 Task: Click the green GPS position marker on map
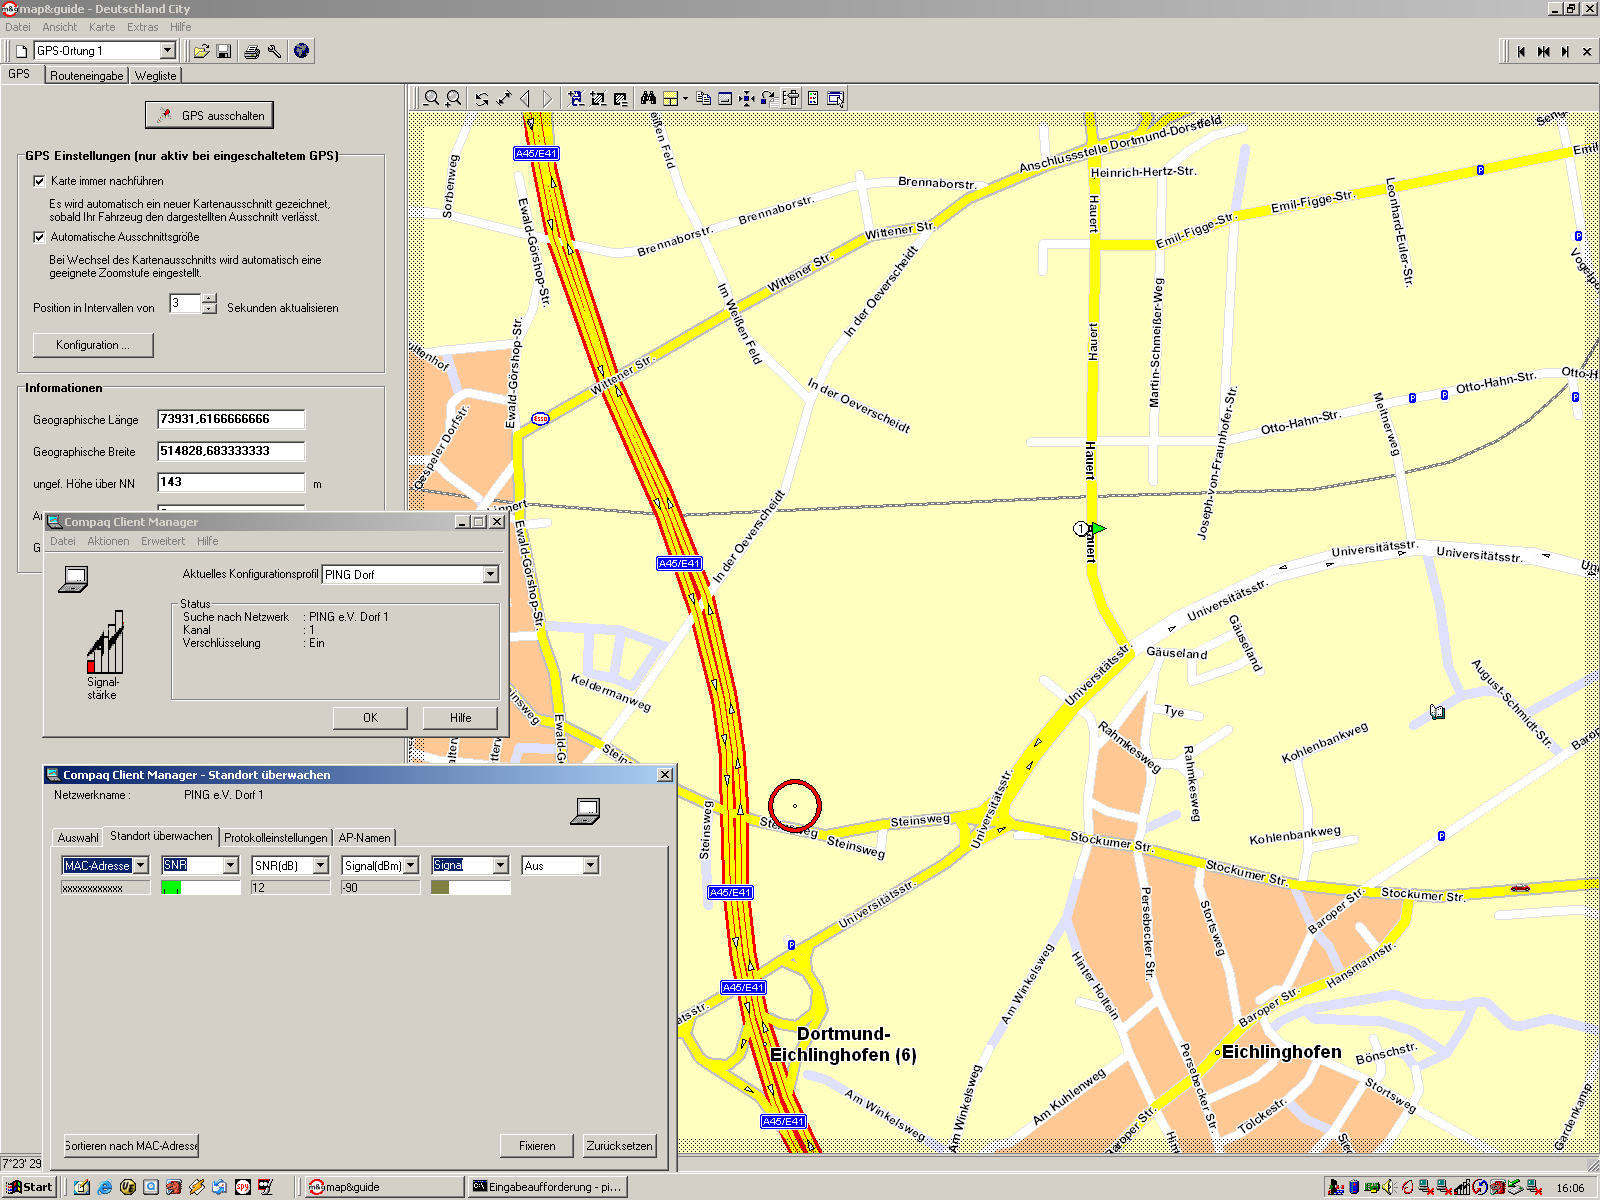pos(1098,528)
